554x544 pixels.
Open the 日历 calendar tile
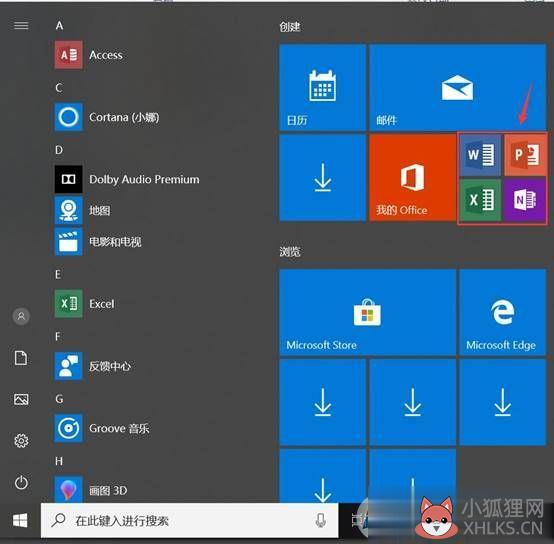coord(323,87)
